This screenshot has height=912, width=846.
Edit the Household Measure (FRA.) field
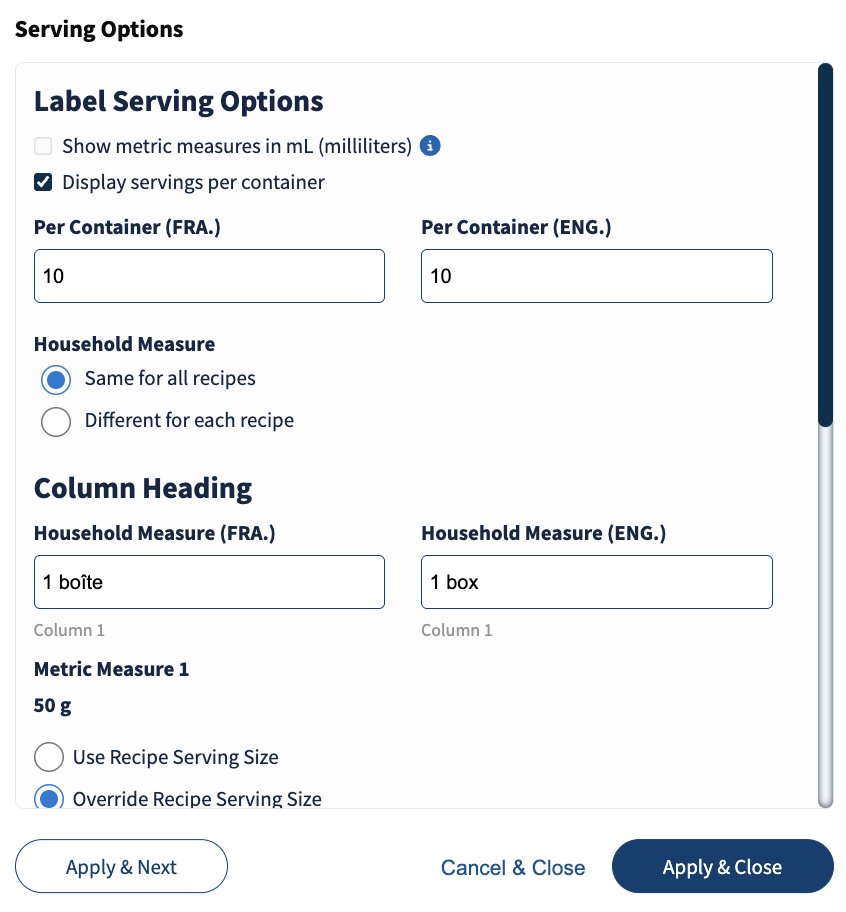209,582
